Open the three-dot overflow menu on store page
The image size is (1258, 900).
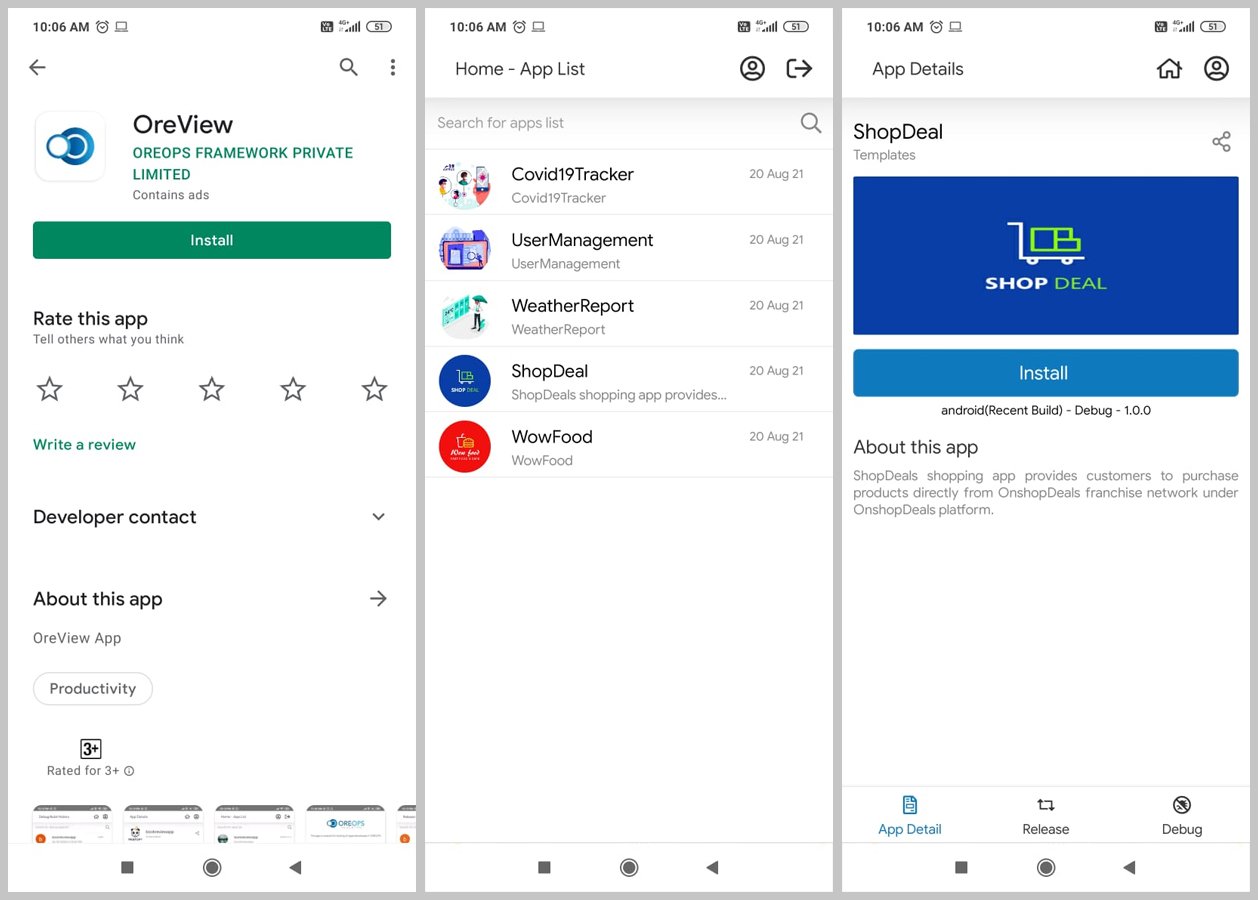[393, 67]
